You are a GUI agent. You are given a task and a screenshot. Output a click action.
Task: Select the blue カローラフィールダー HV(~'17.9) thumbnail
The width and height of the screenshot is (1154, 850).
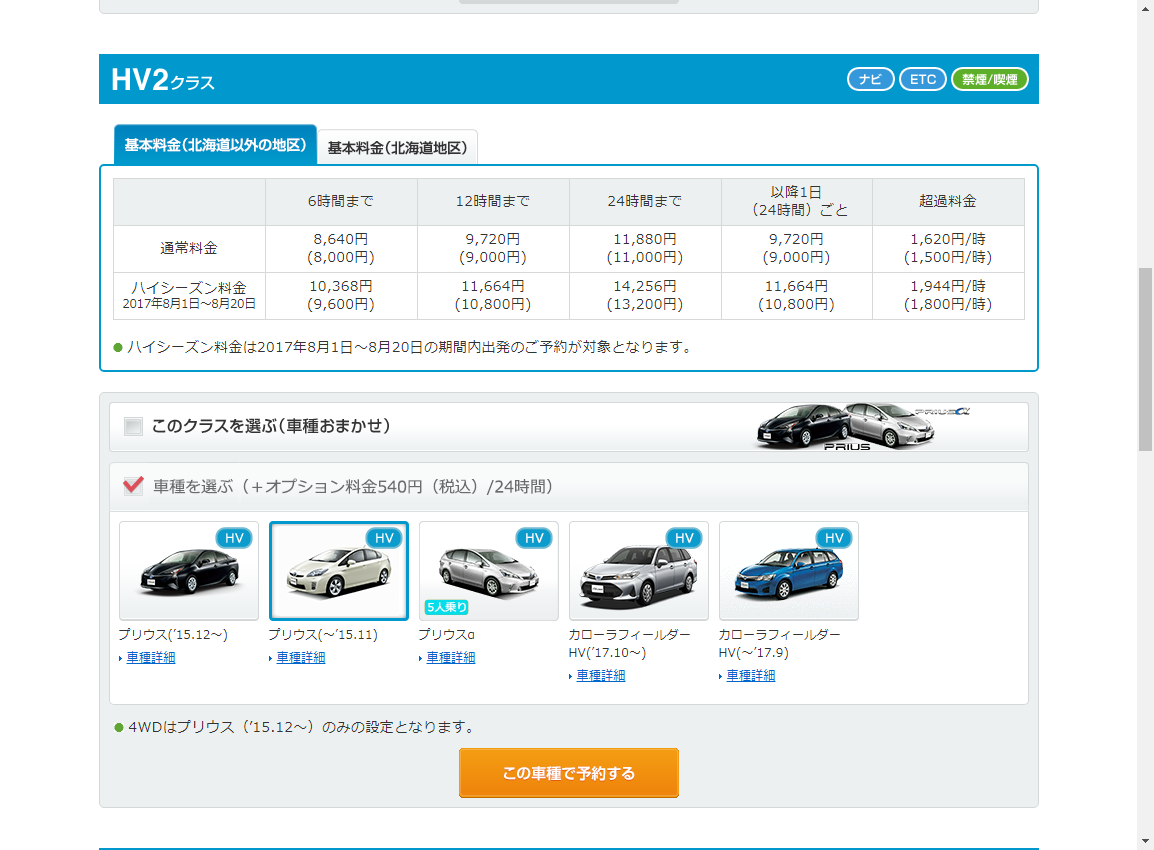click(789, 571)
